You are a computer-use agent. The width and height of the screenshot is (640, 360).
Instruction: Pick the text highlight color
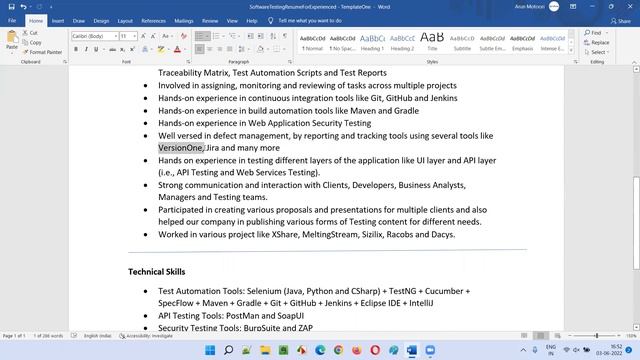(161, 49)
